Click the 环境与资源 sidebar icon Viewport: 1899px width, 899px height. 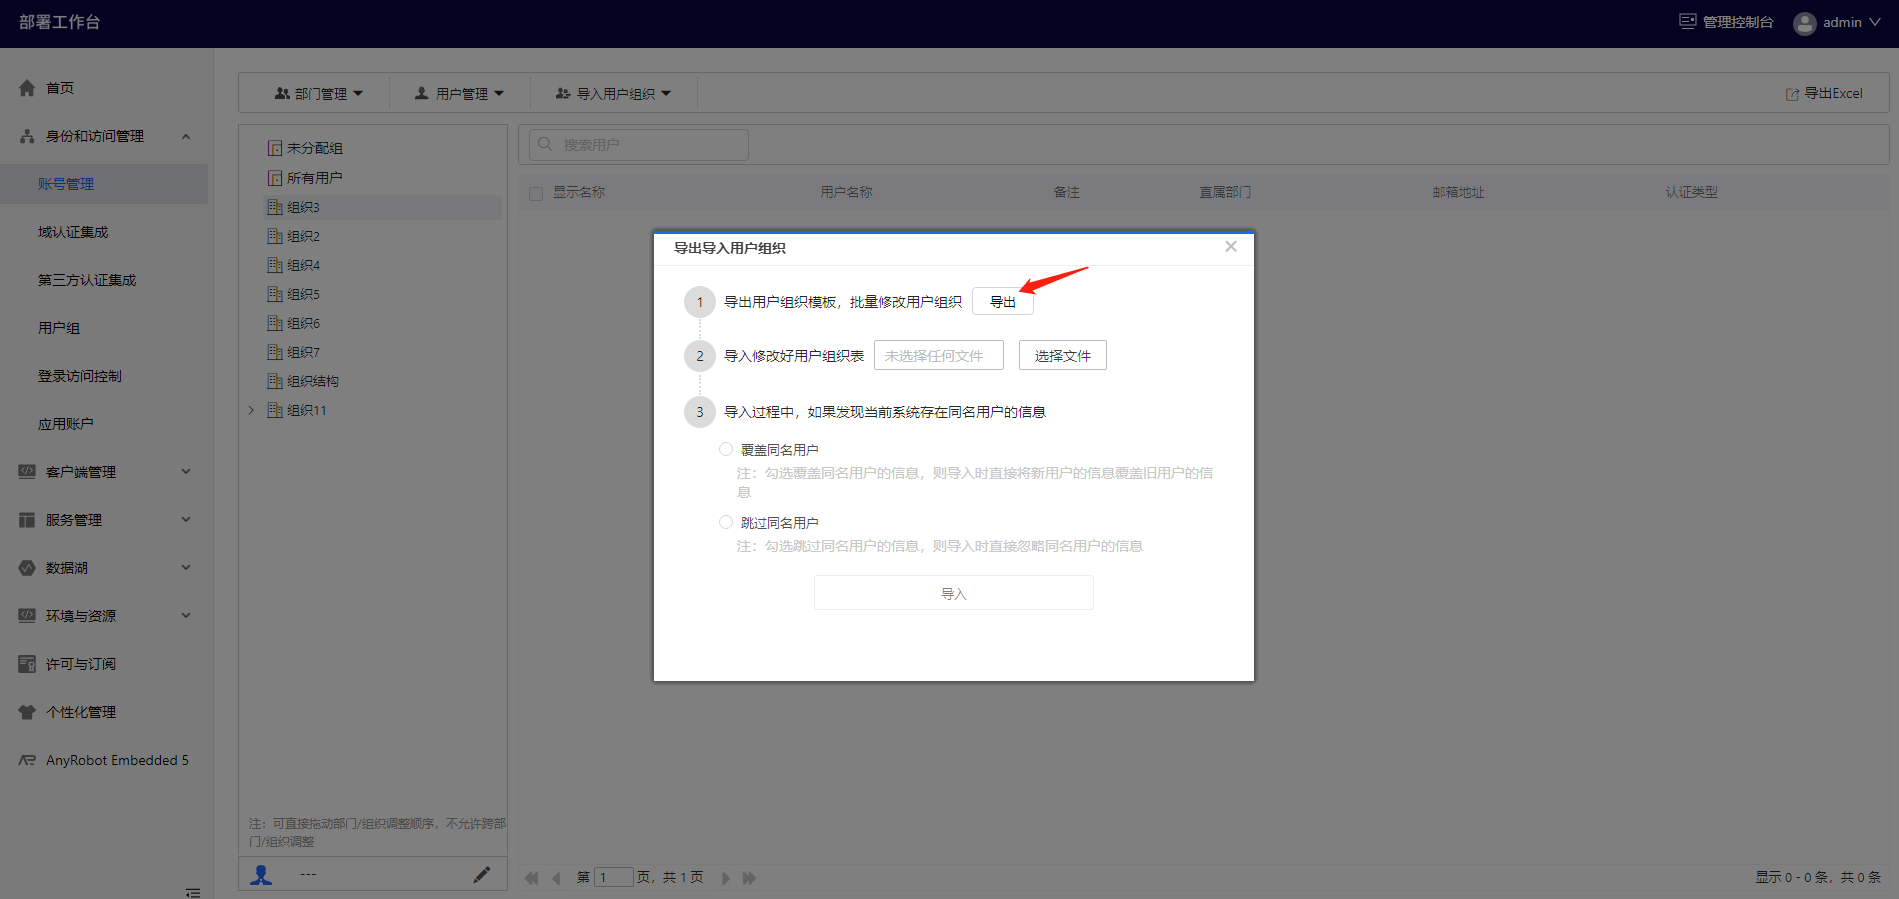pyautogui.click(x=27, y=616)
